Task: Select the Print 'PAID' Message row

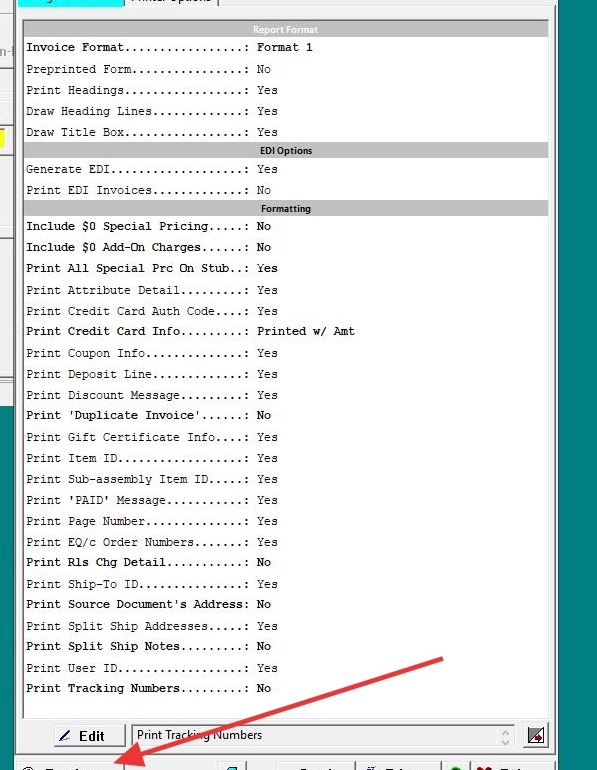Action: click(x=286, y=500)
